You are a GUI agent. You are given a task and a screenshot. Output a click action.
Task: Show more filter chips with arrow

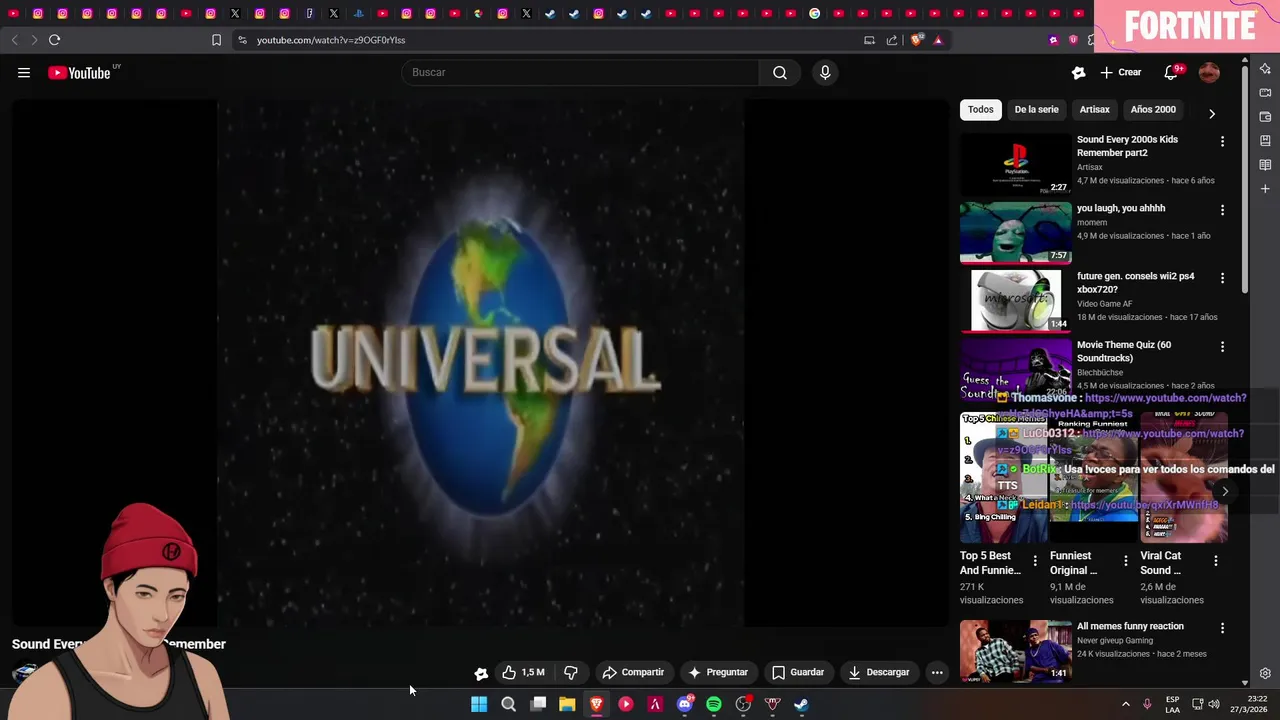point(1212,113)
